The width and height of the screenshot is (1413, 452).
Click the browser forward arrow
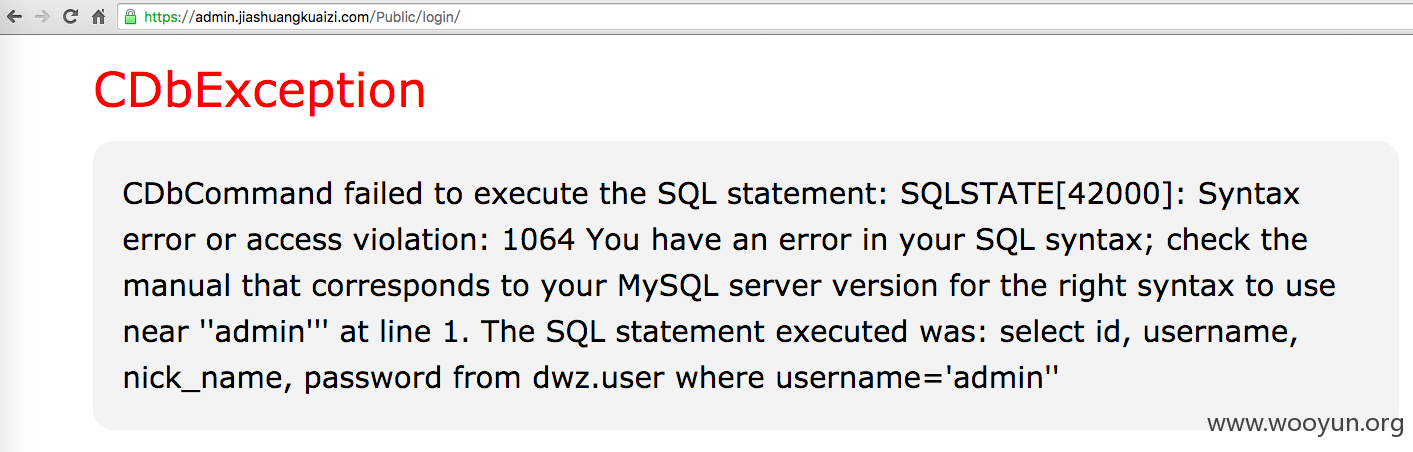coord(42,17)
